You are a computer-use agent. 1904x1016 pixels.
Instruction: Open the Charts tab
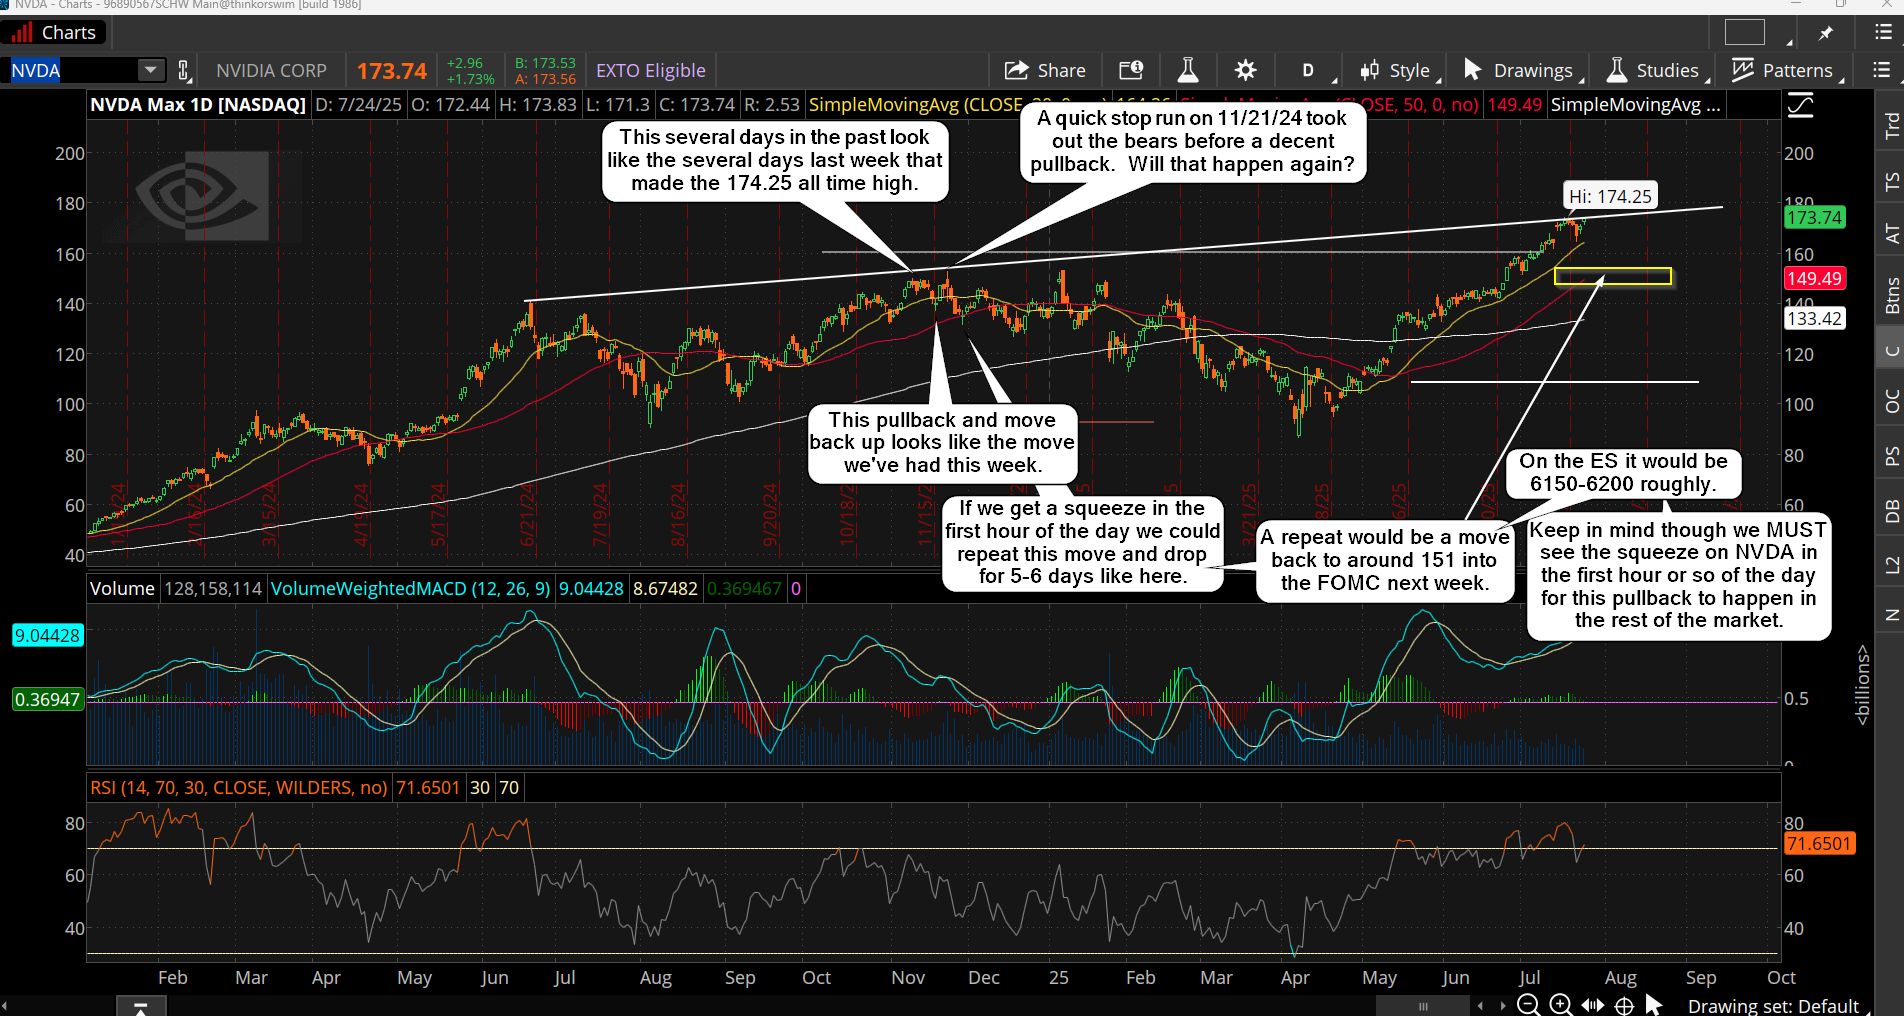pos(53,32)
